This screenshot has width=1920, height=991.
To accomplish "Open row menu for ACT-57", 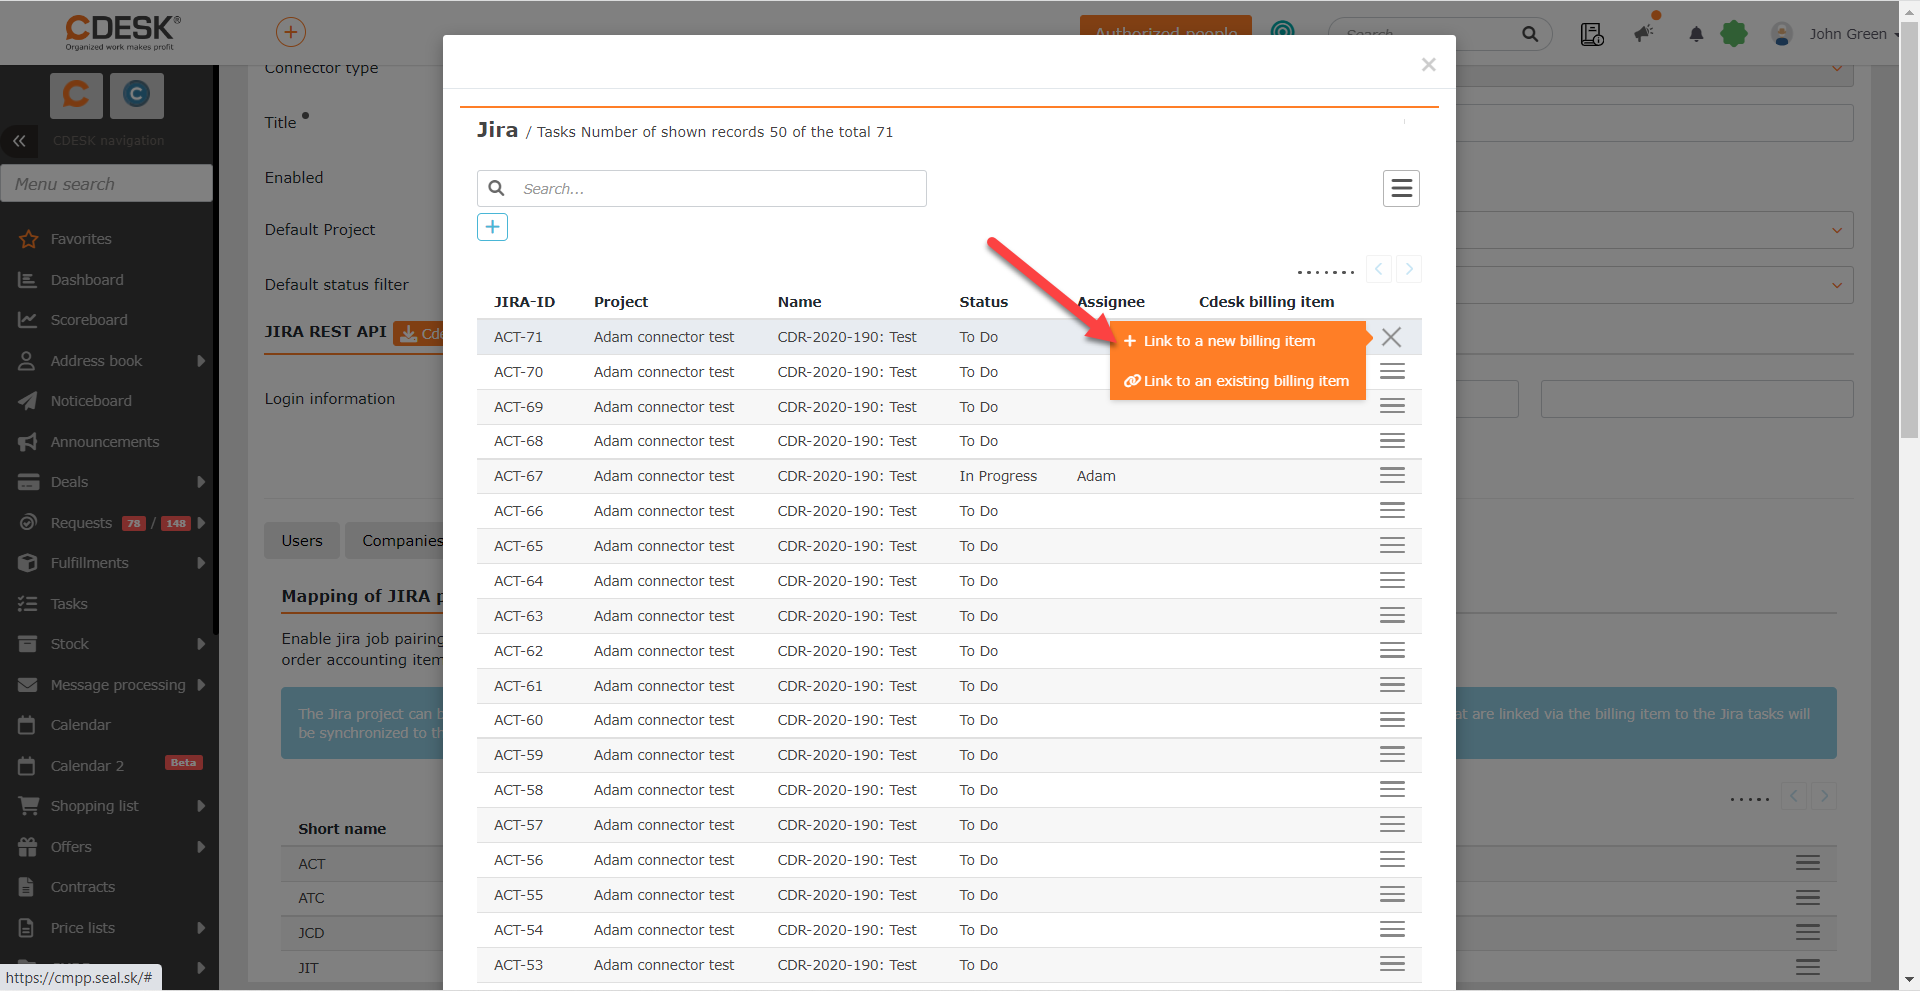I will click(x=1392, y=825).
